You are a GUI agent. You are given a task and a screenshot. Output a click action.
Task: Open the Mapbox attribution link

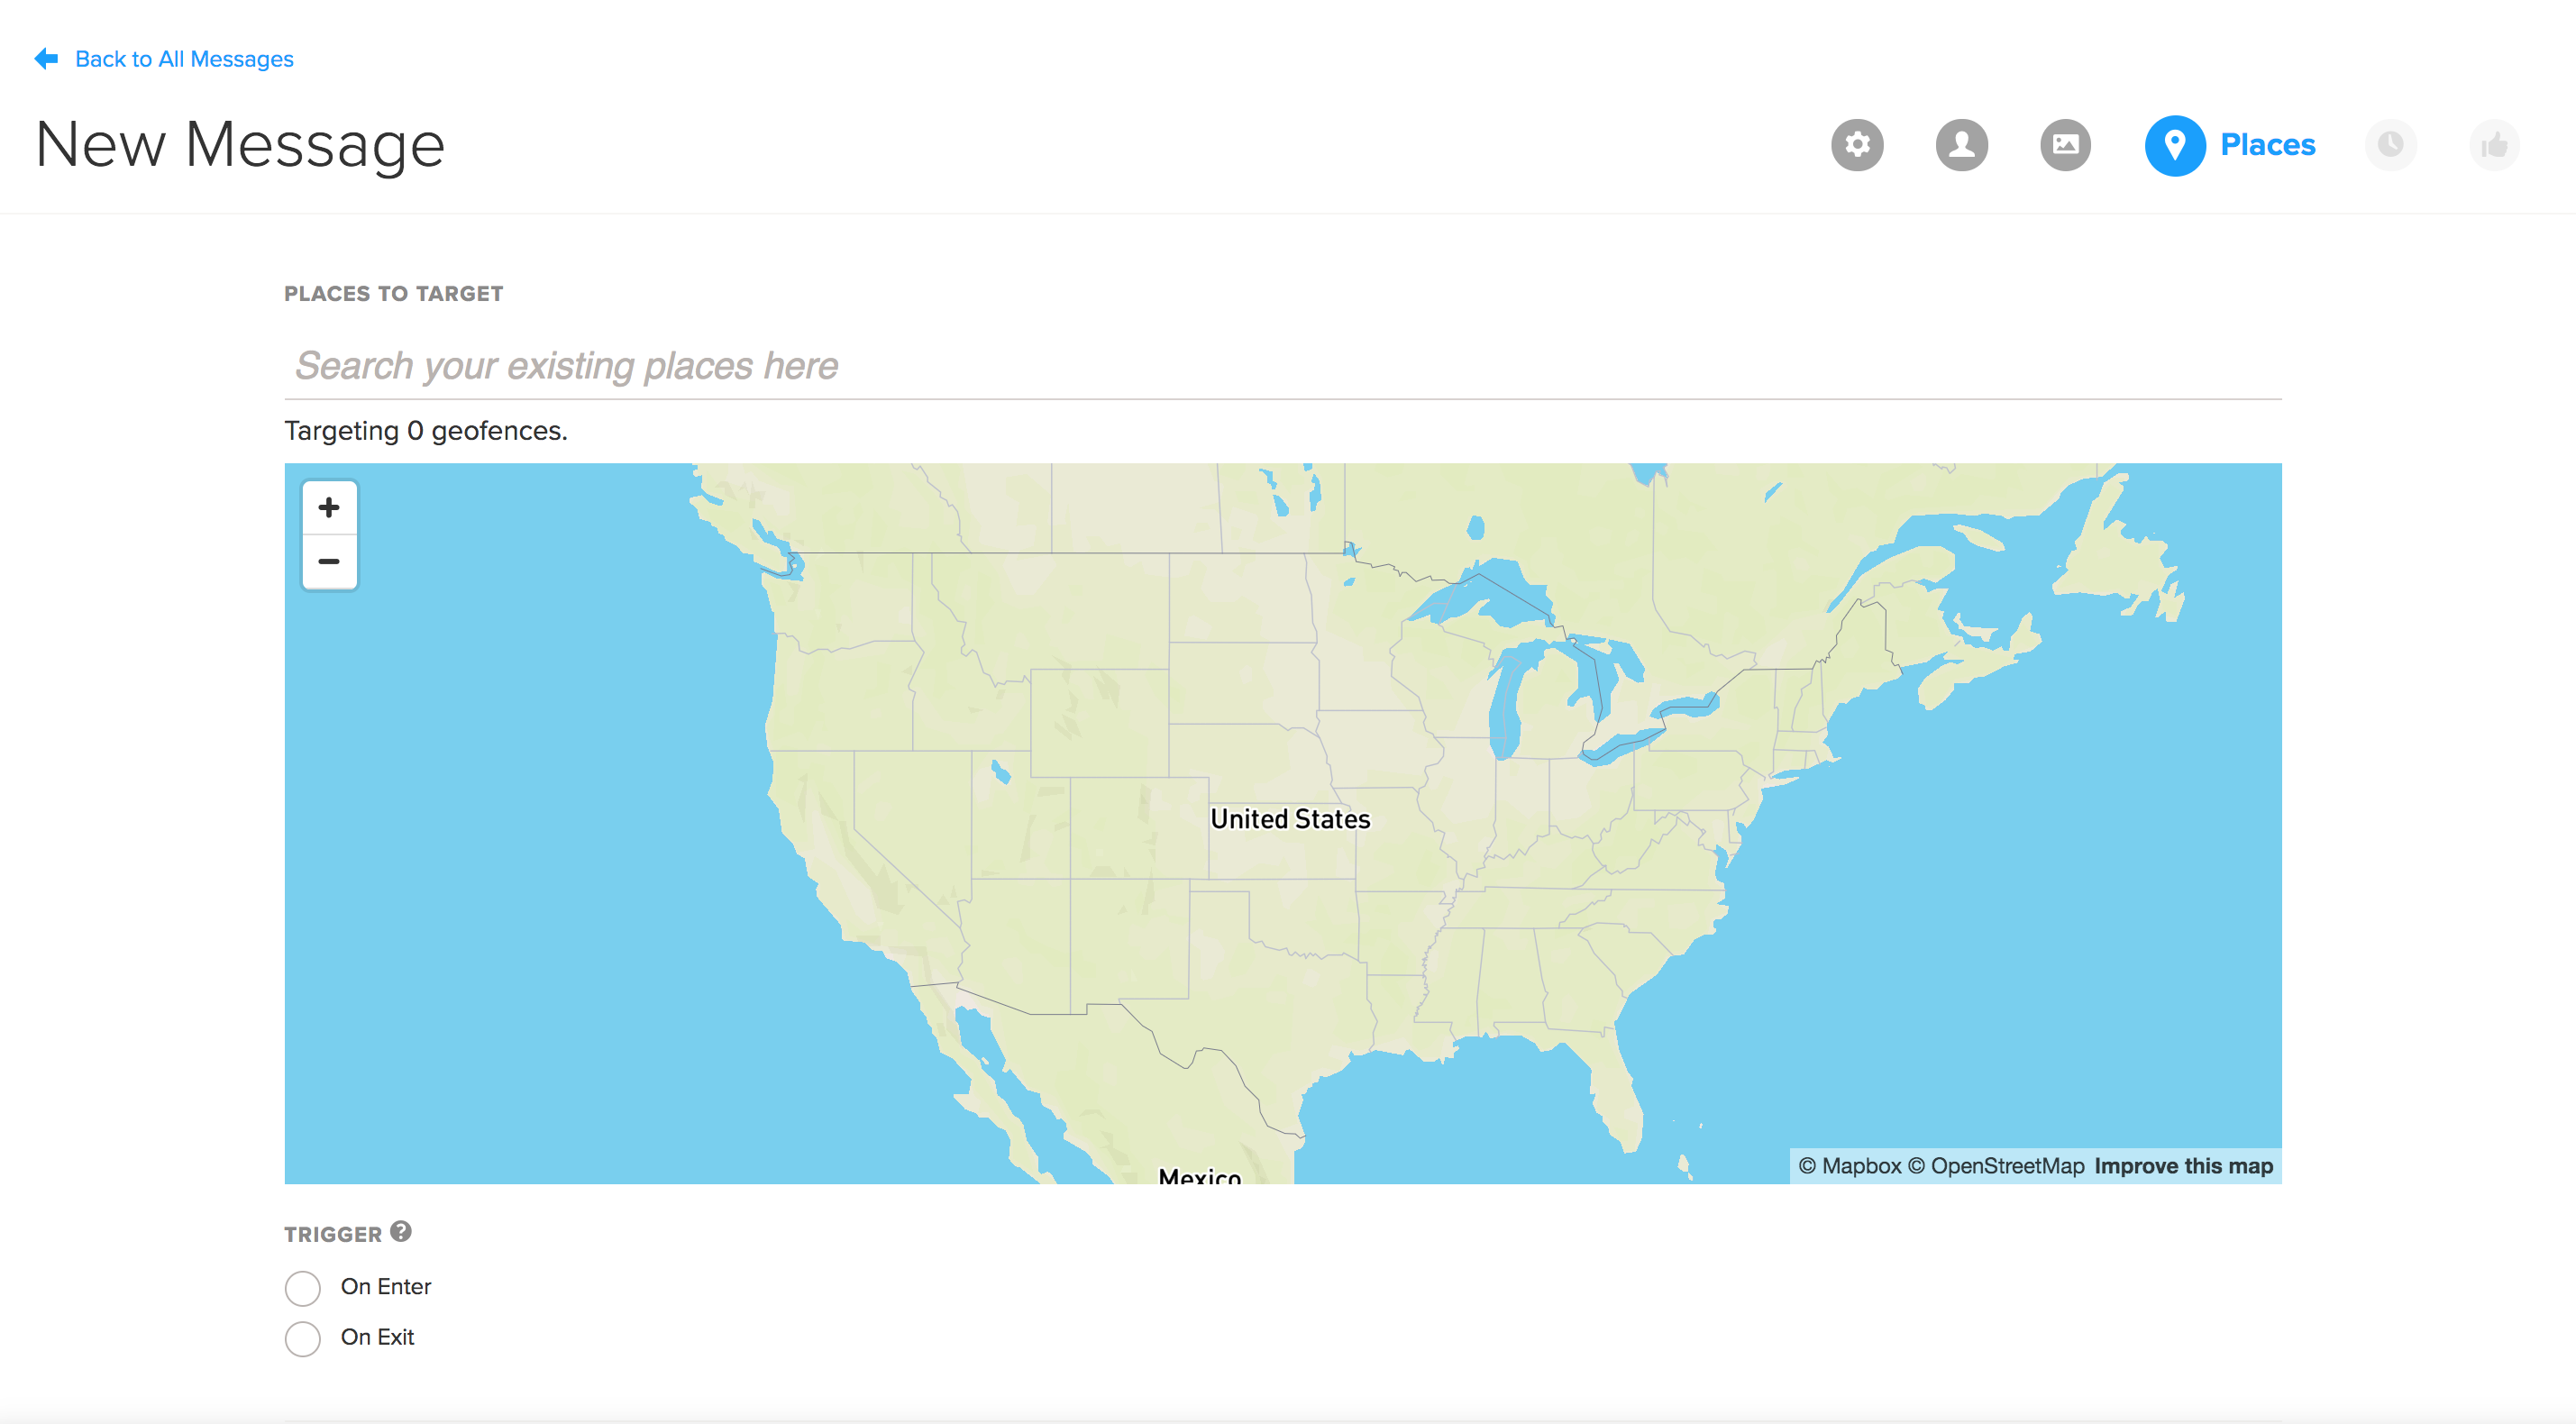point(1850,1166)
